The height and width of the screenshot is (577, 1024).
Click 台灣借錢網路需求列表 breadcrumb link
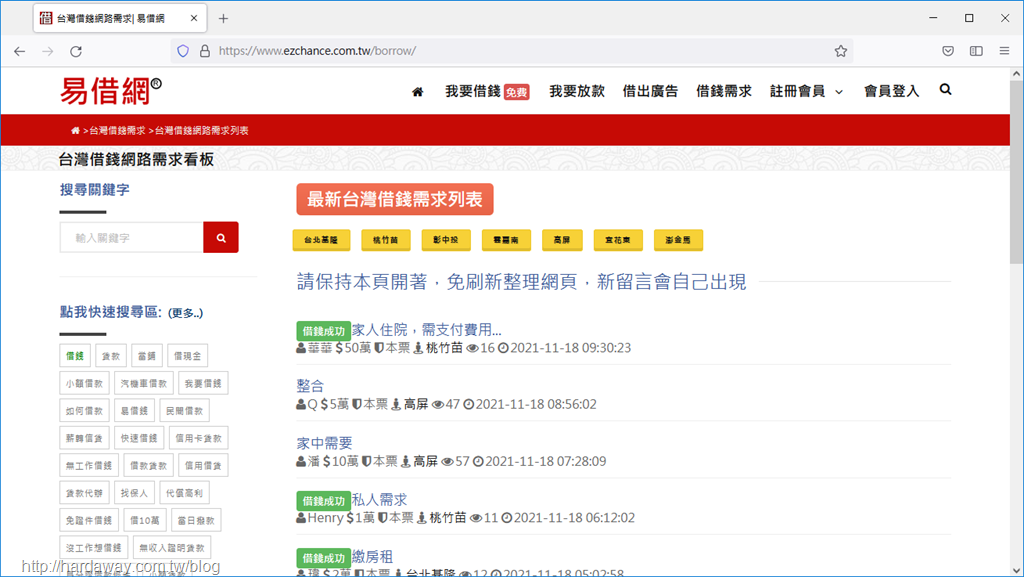(201, 131)
